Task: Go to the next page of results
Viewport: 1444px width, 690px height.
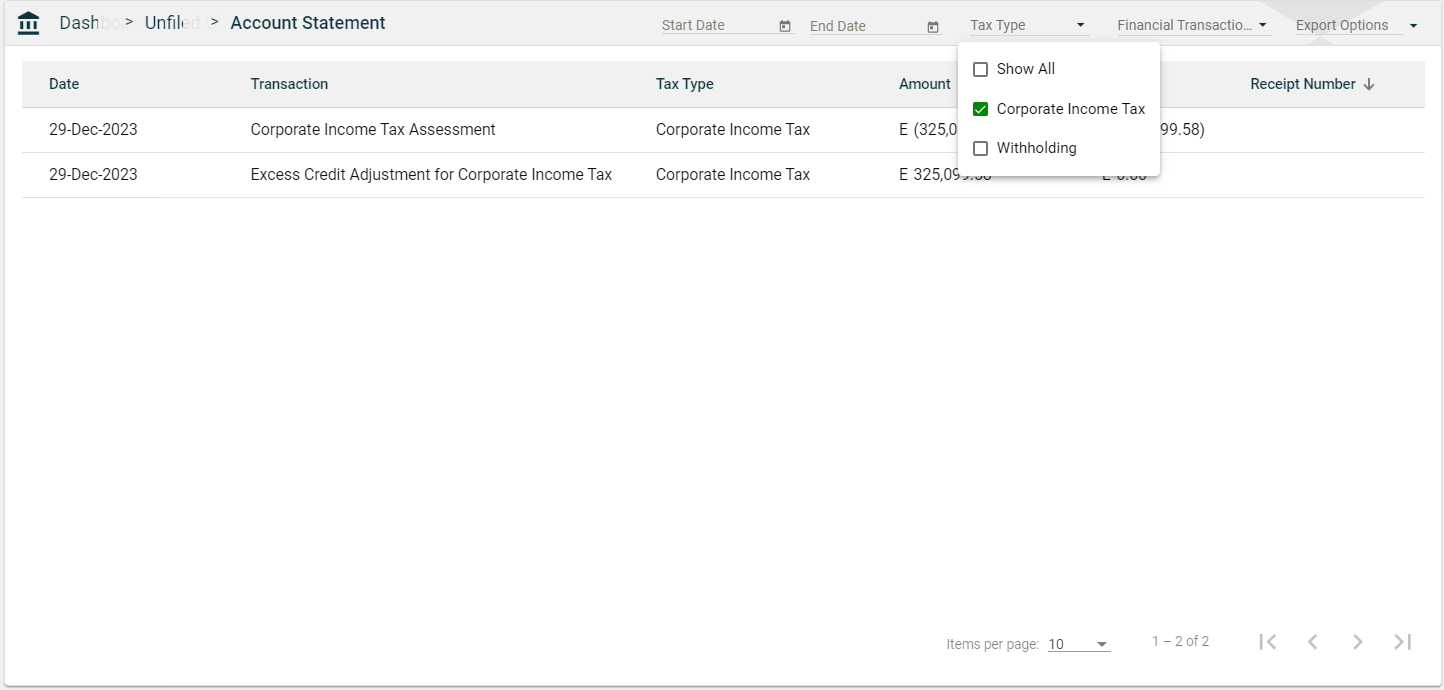Action: click(1357, 642)
